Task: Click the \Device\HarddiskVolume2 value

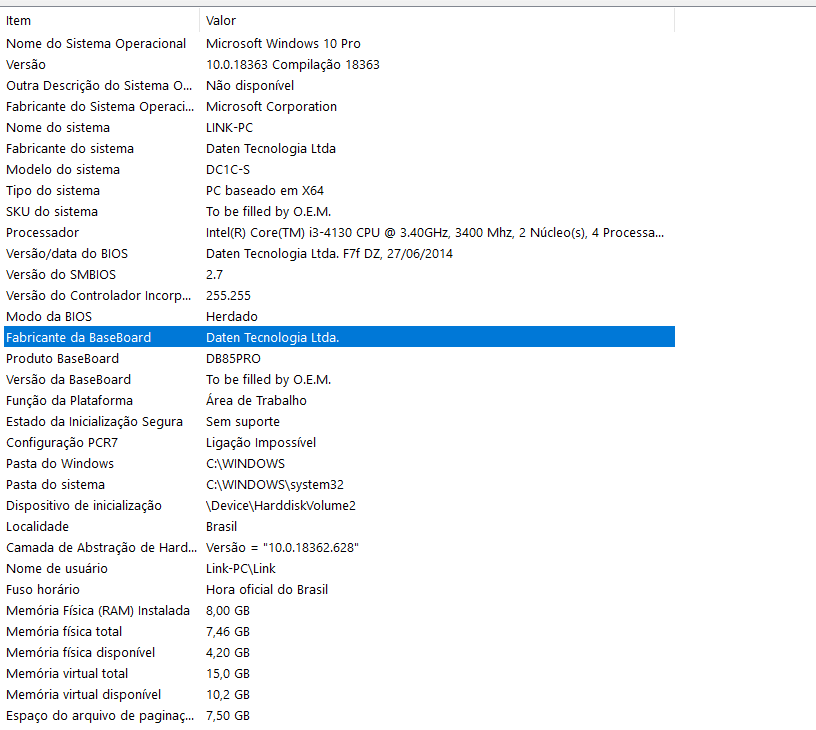Action: coord(280,505)
